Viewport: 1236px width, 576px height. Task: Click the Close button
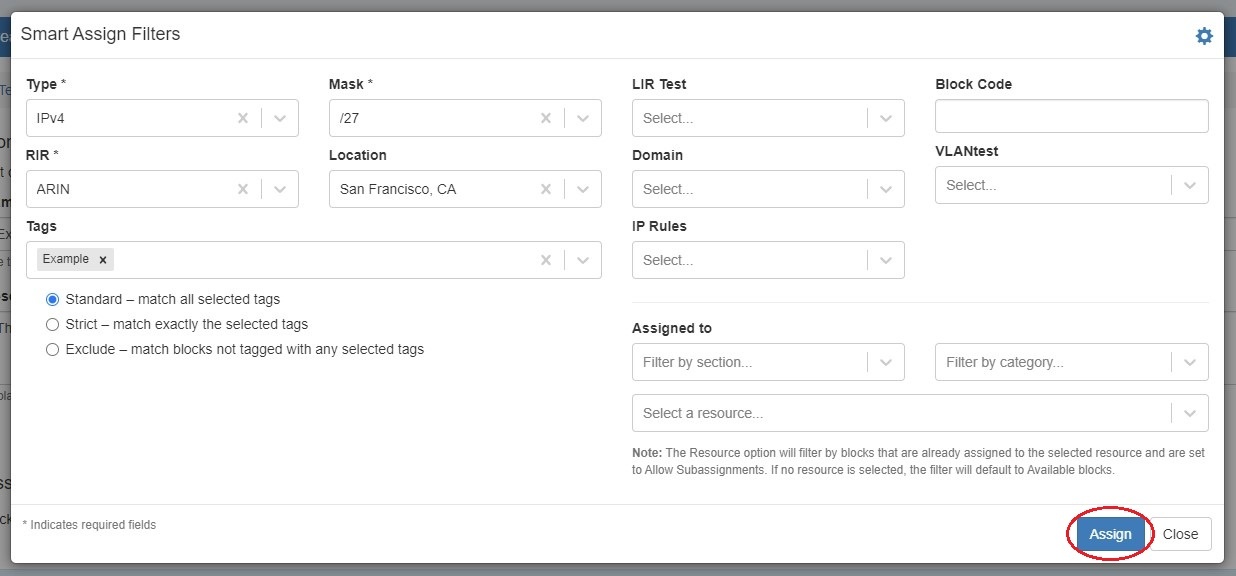(1180, 534)
